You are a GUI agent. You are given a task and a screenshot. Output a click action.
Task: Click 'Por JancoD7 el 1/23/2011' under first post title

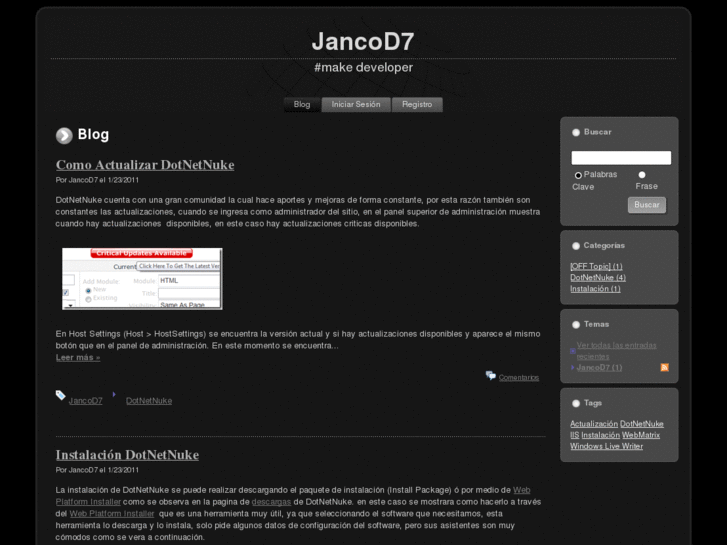[x=97, y=180]
